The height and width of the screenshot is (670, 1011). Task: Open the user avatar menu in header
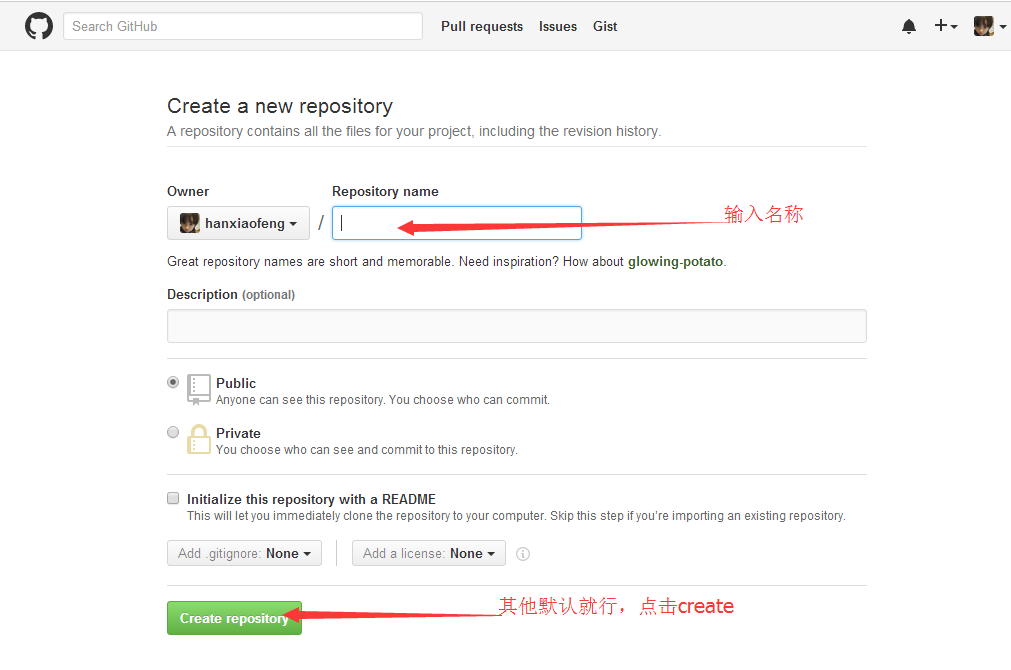pyautogui.click(x=989, y=26)
